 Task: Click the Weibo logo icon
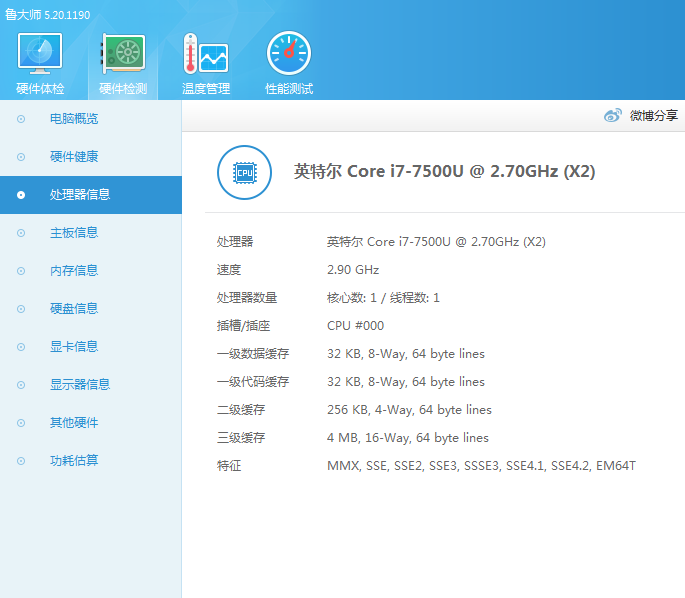click(613, 116)
